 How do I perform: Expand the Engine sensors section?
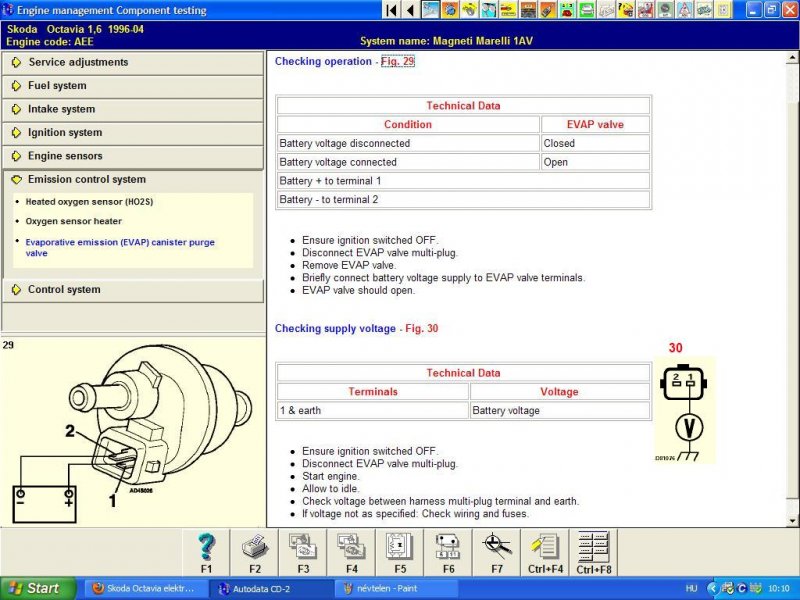pyautogui.click(x=133, y=156)
